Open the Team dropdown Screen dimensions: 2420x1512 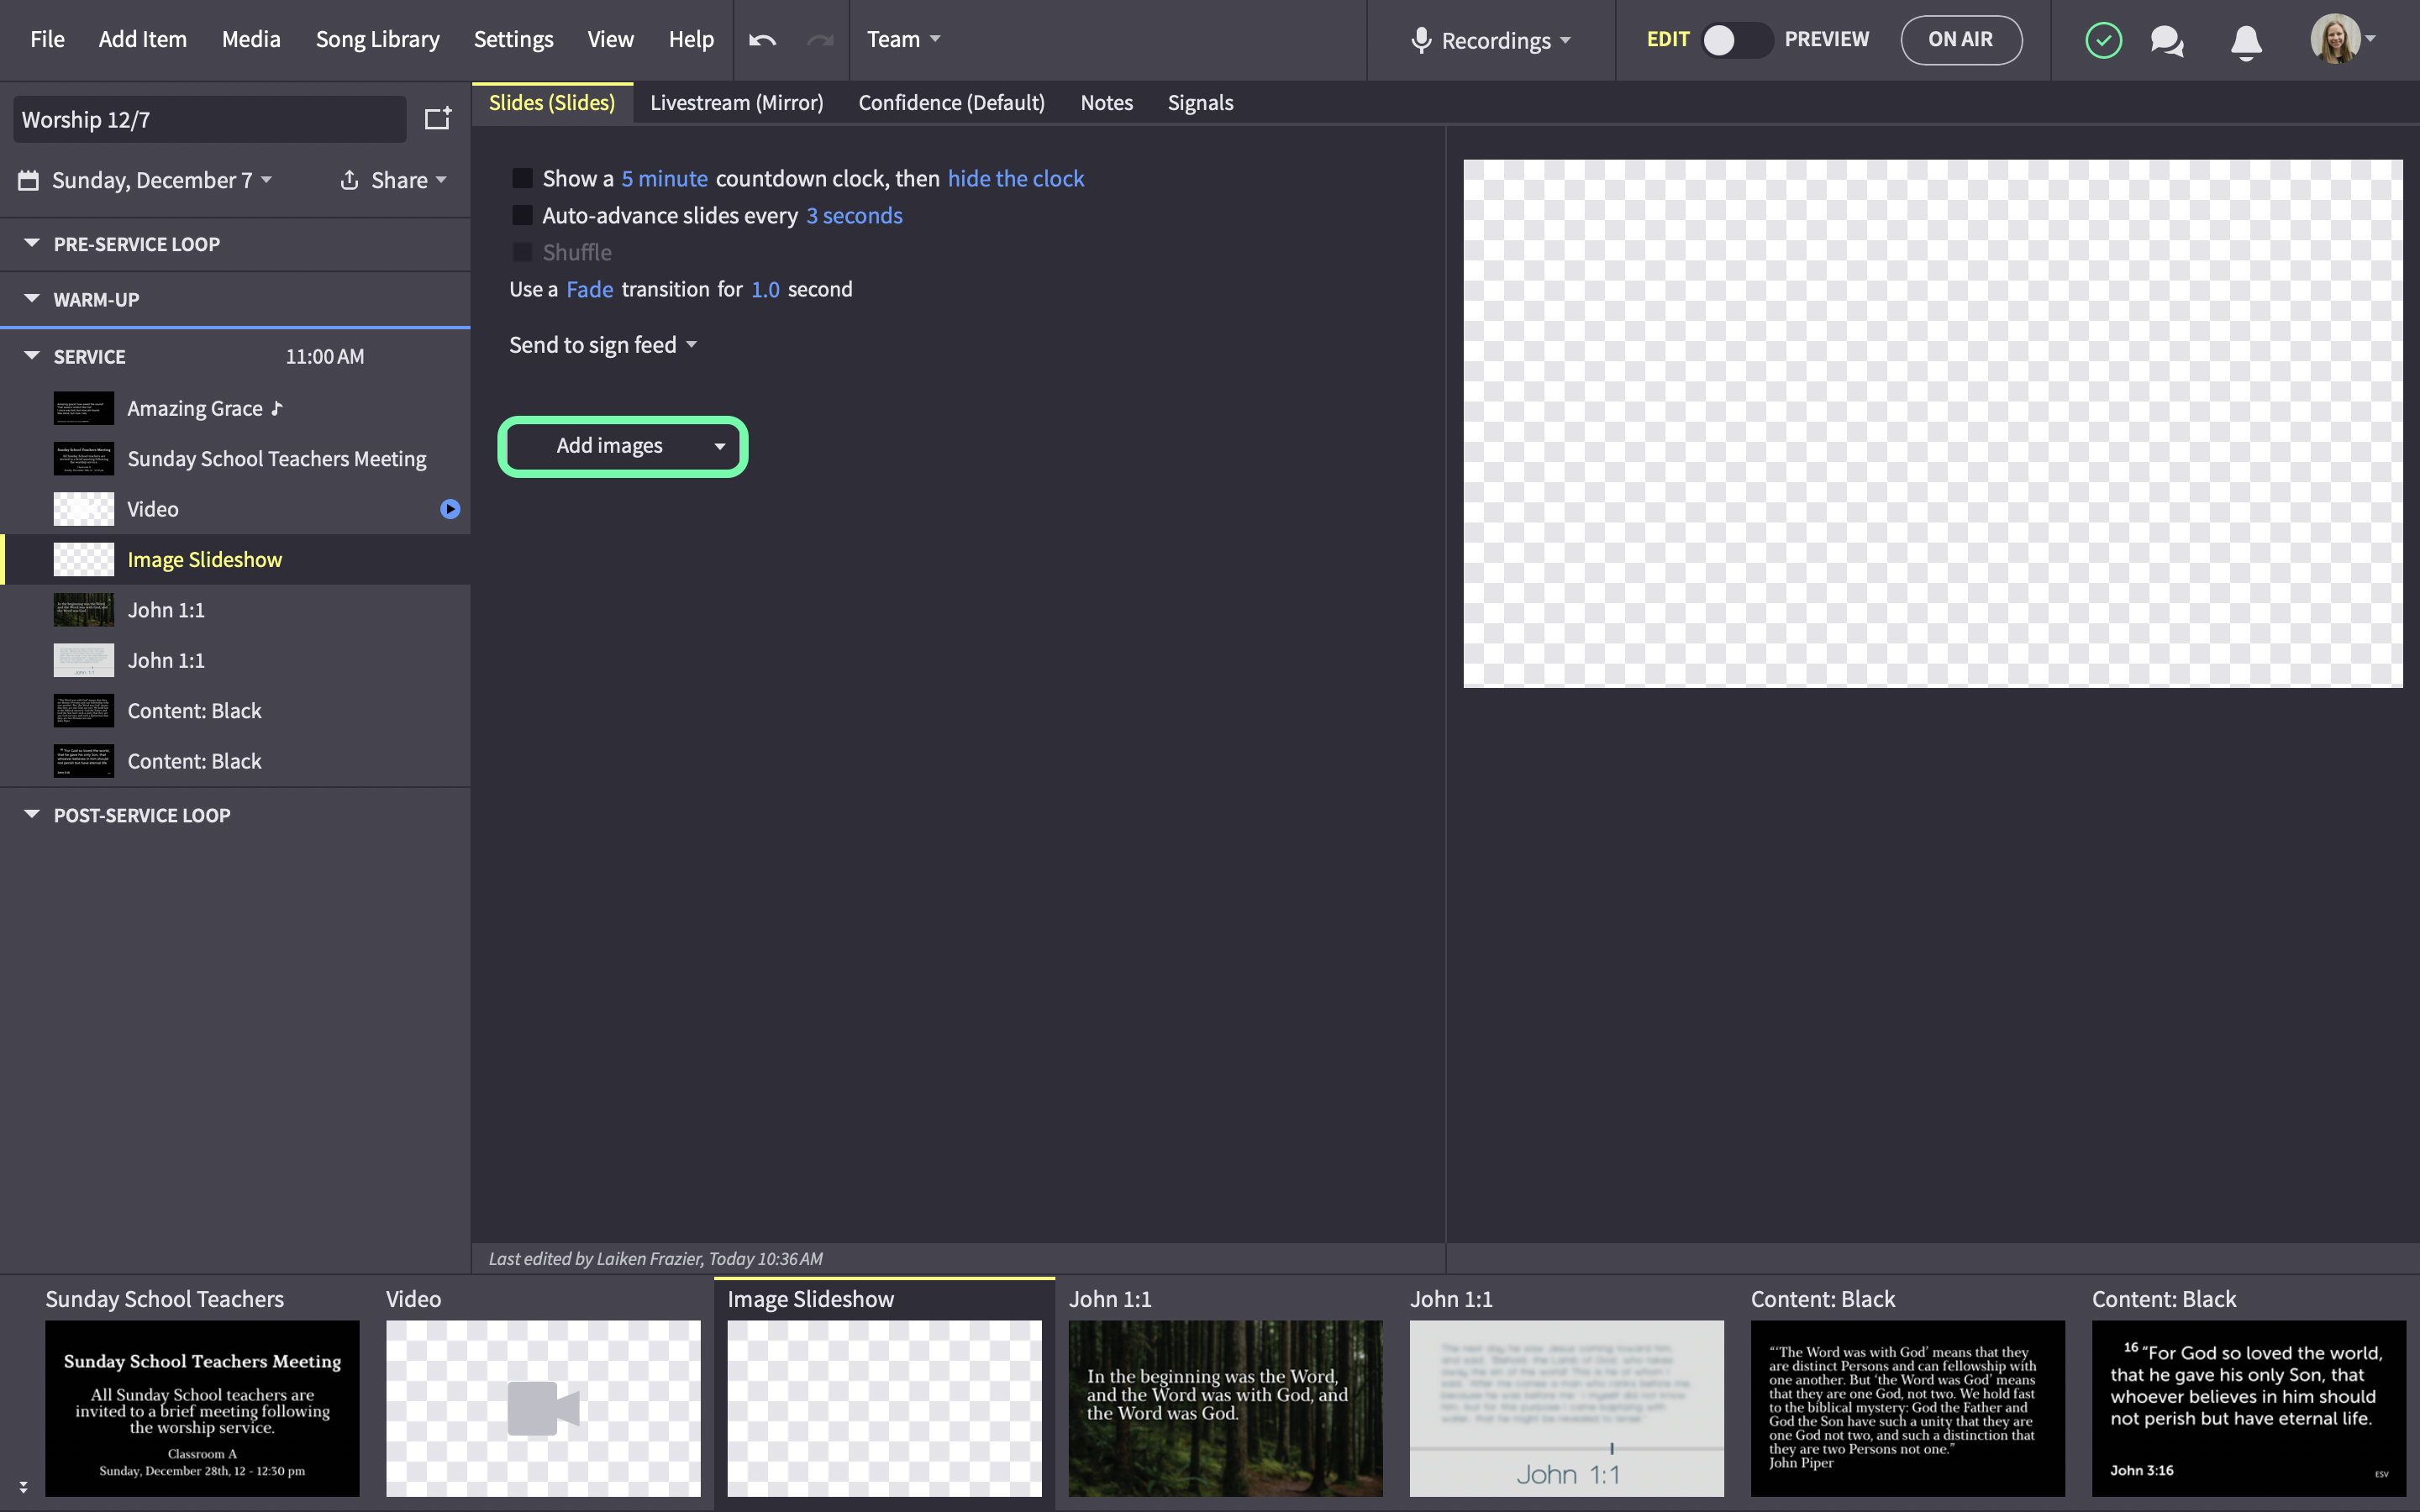903,39
